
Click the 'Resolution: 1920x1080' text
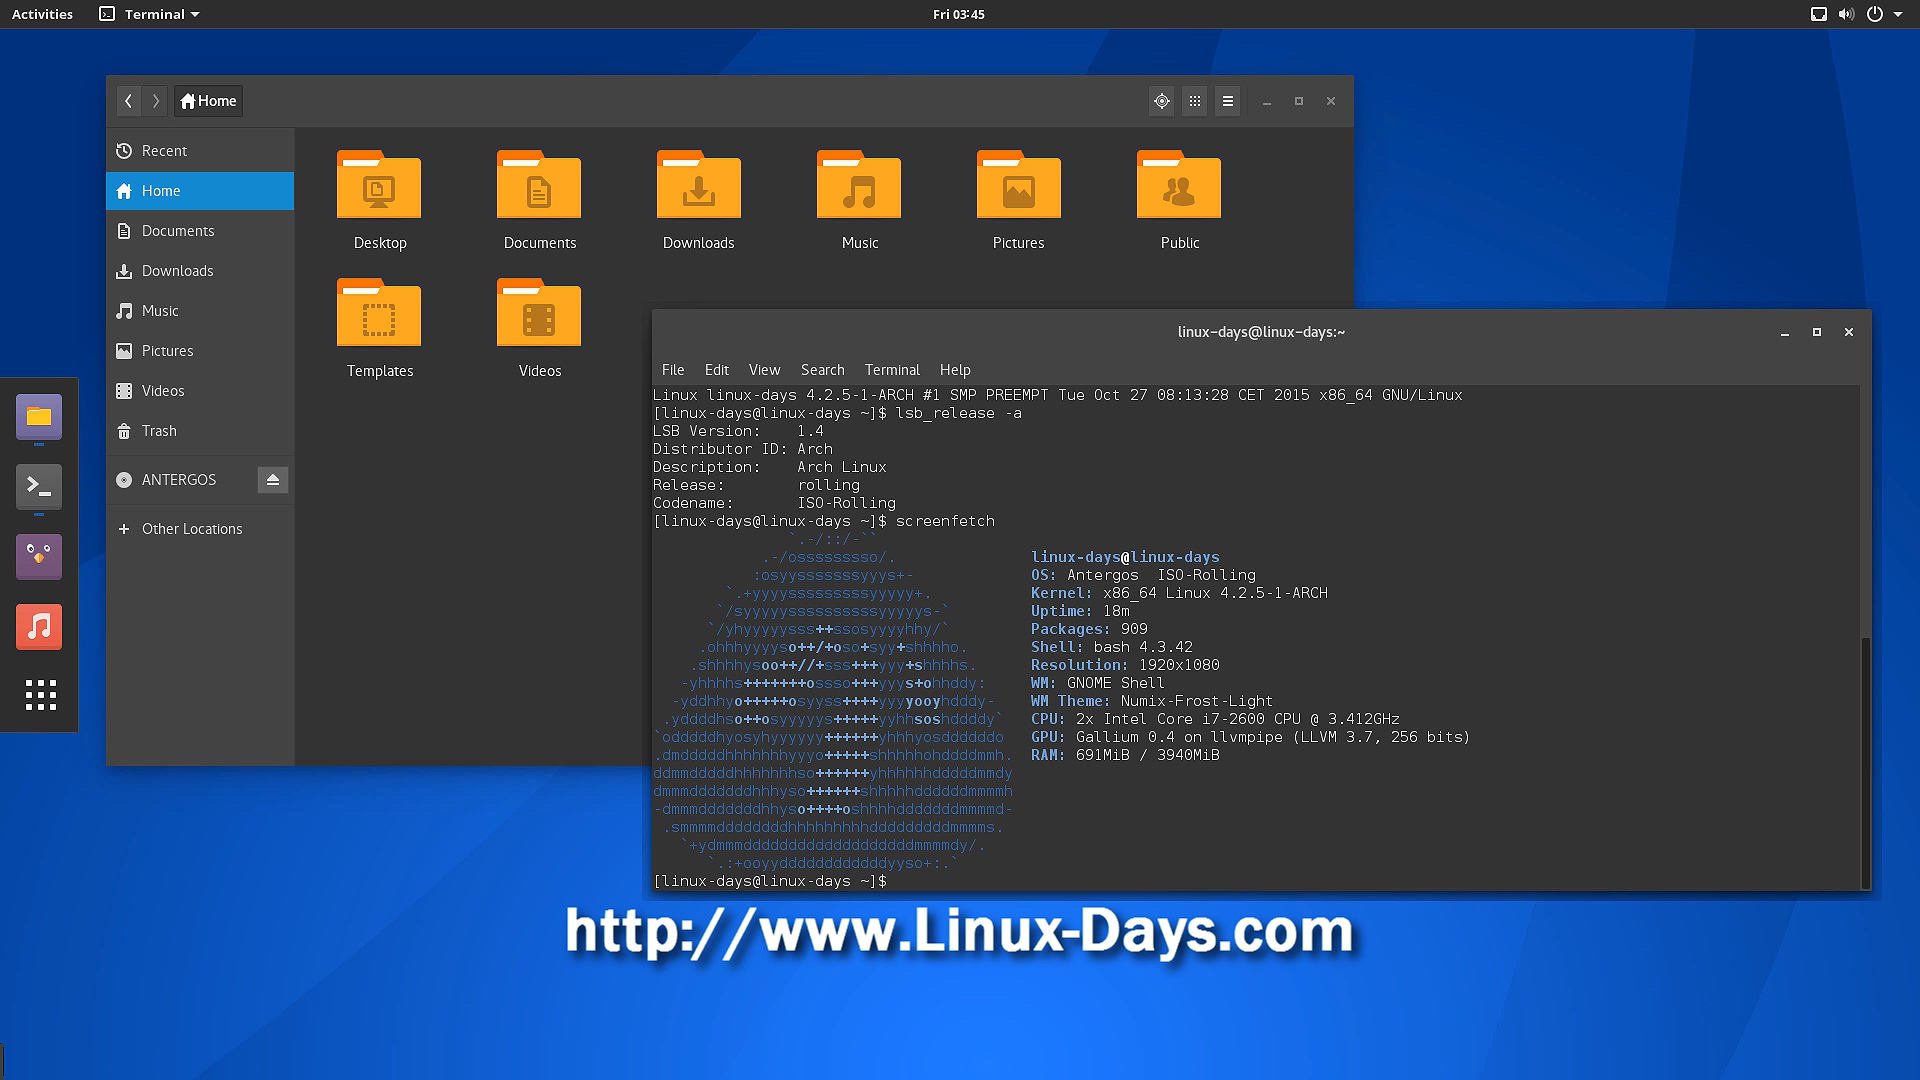pos(1125,665)
